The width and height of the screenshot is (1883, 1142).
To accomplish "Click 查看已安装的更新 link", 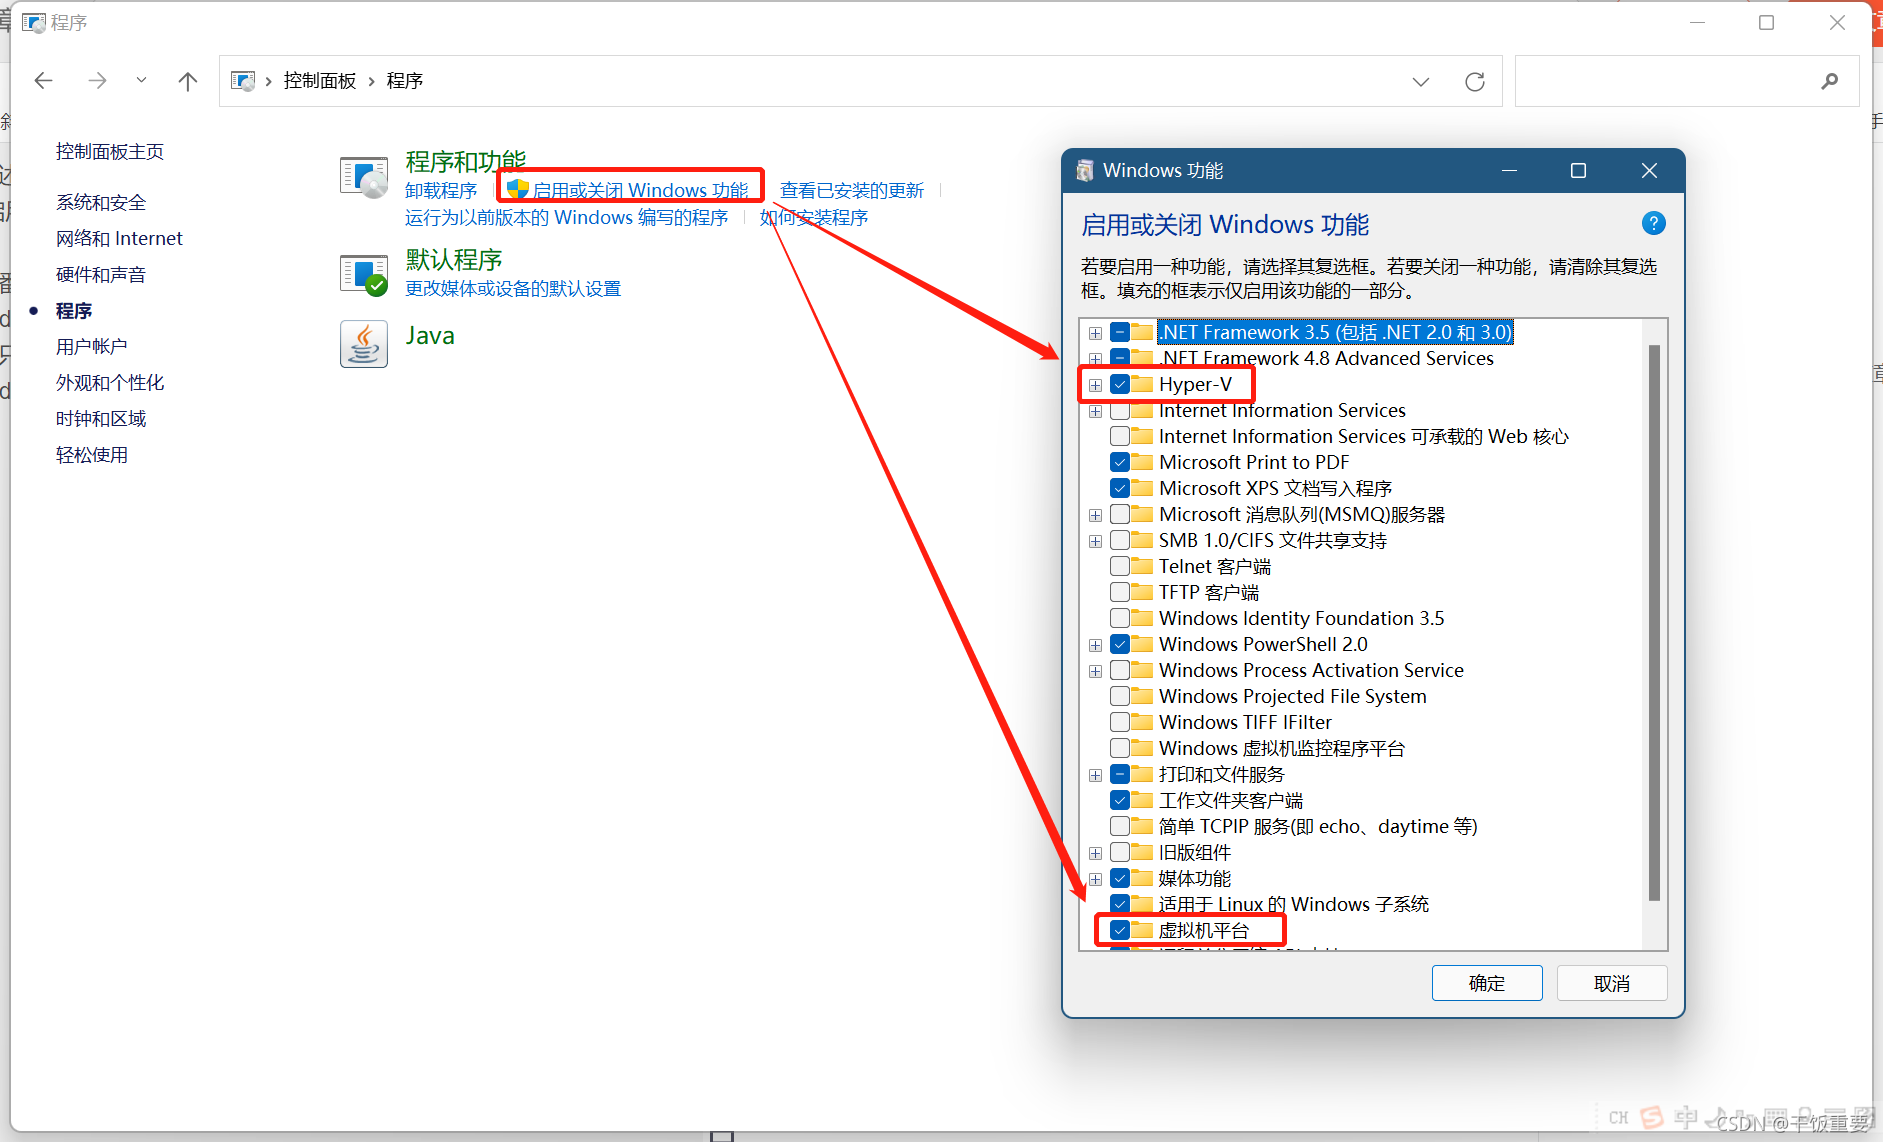I will (852, 190).
